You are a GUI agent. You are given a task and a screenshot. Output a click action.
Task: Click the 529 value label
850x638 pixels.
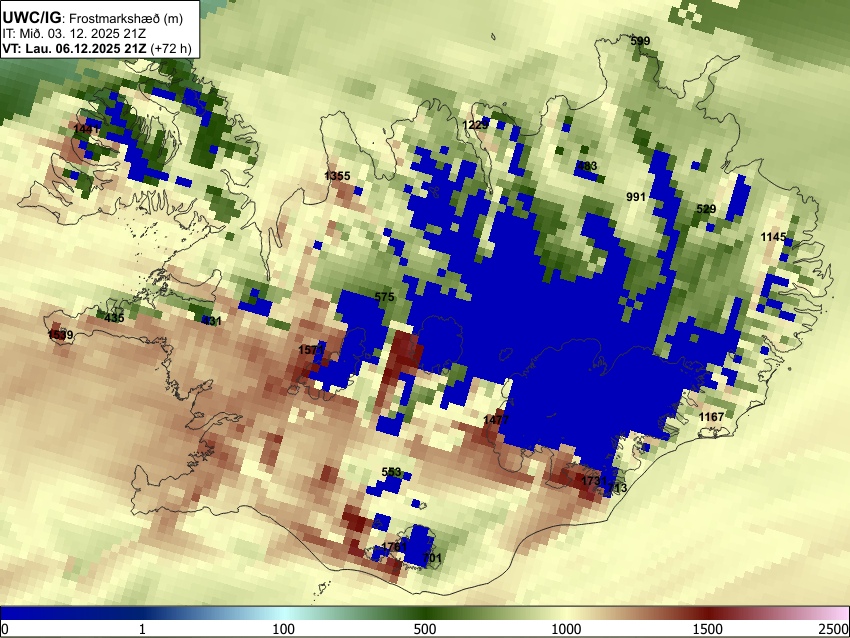pos(706,209)
